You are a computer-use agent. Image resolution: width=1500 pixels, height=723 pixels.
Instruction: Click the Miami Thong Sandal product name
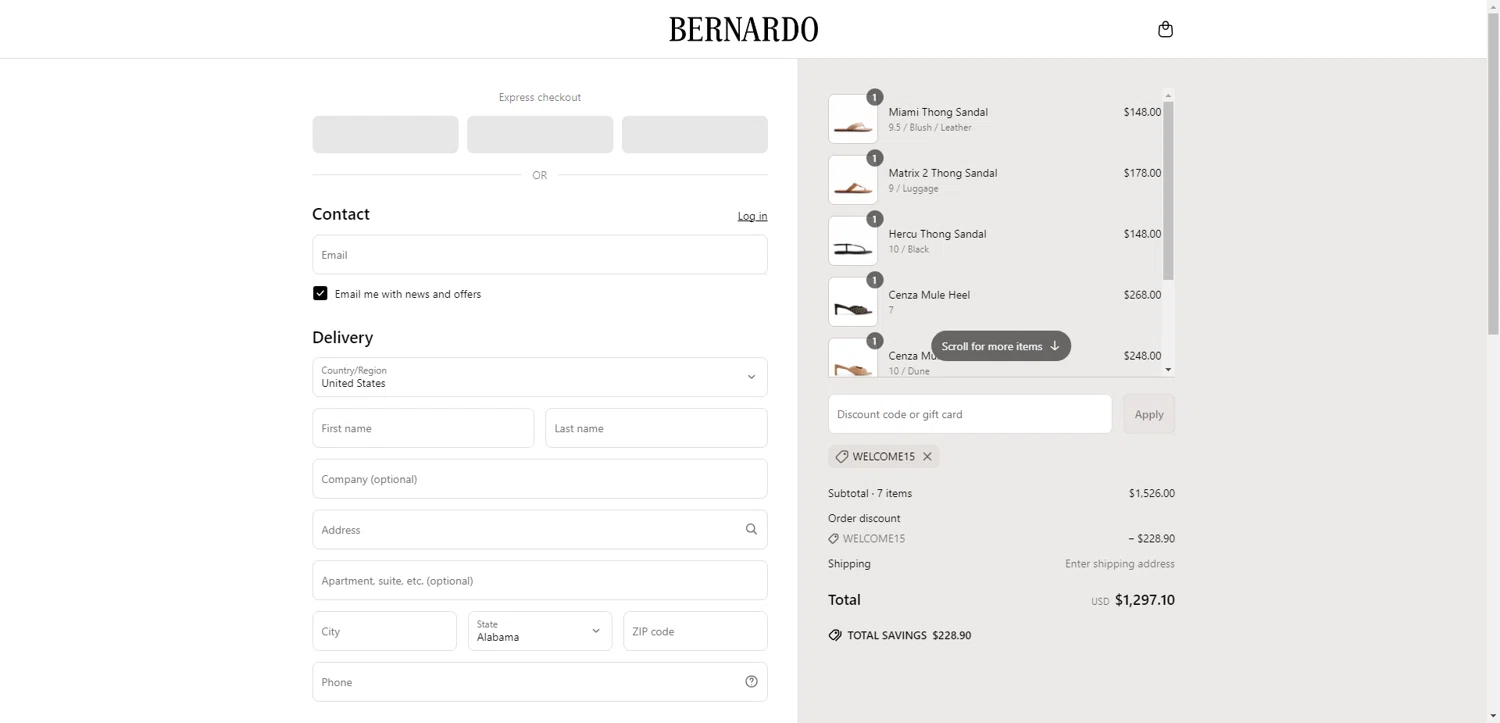pyautogui.click(x=938, y=112)
